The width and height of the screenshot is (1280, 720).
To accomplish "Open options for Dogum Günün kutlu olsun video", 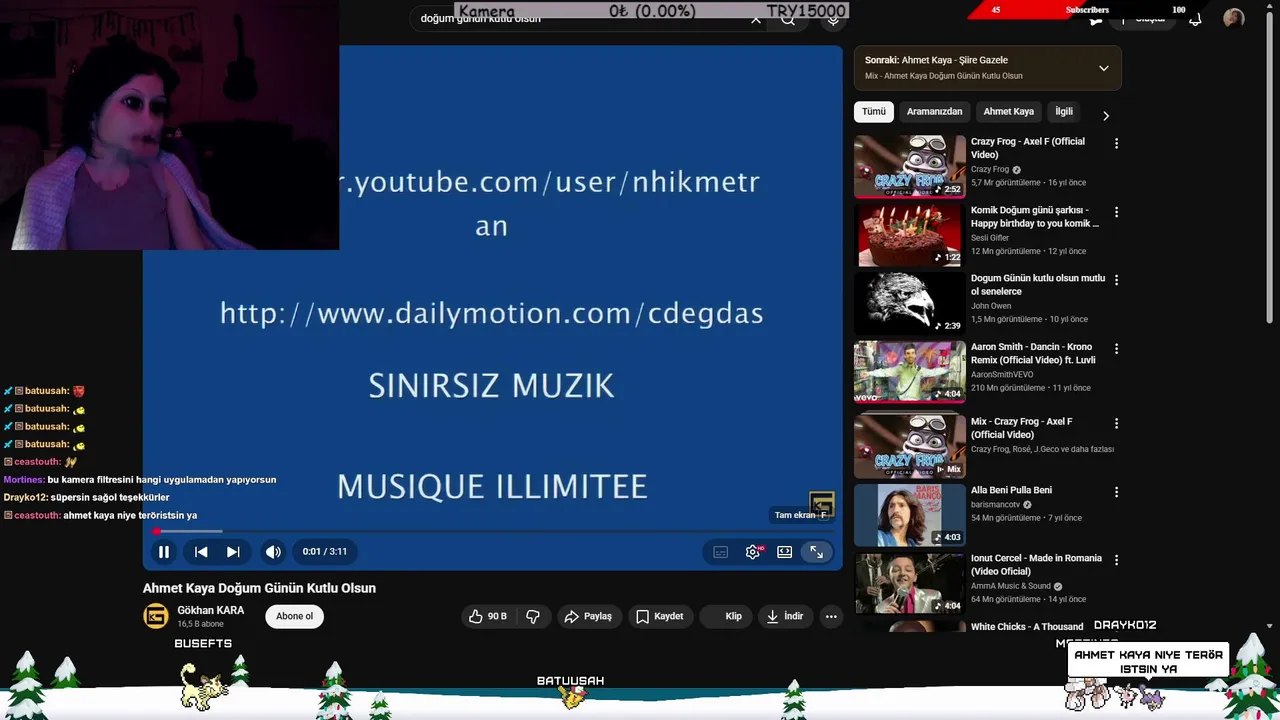I will [1116, 280].
